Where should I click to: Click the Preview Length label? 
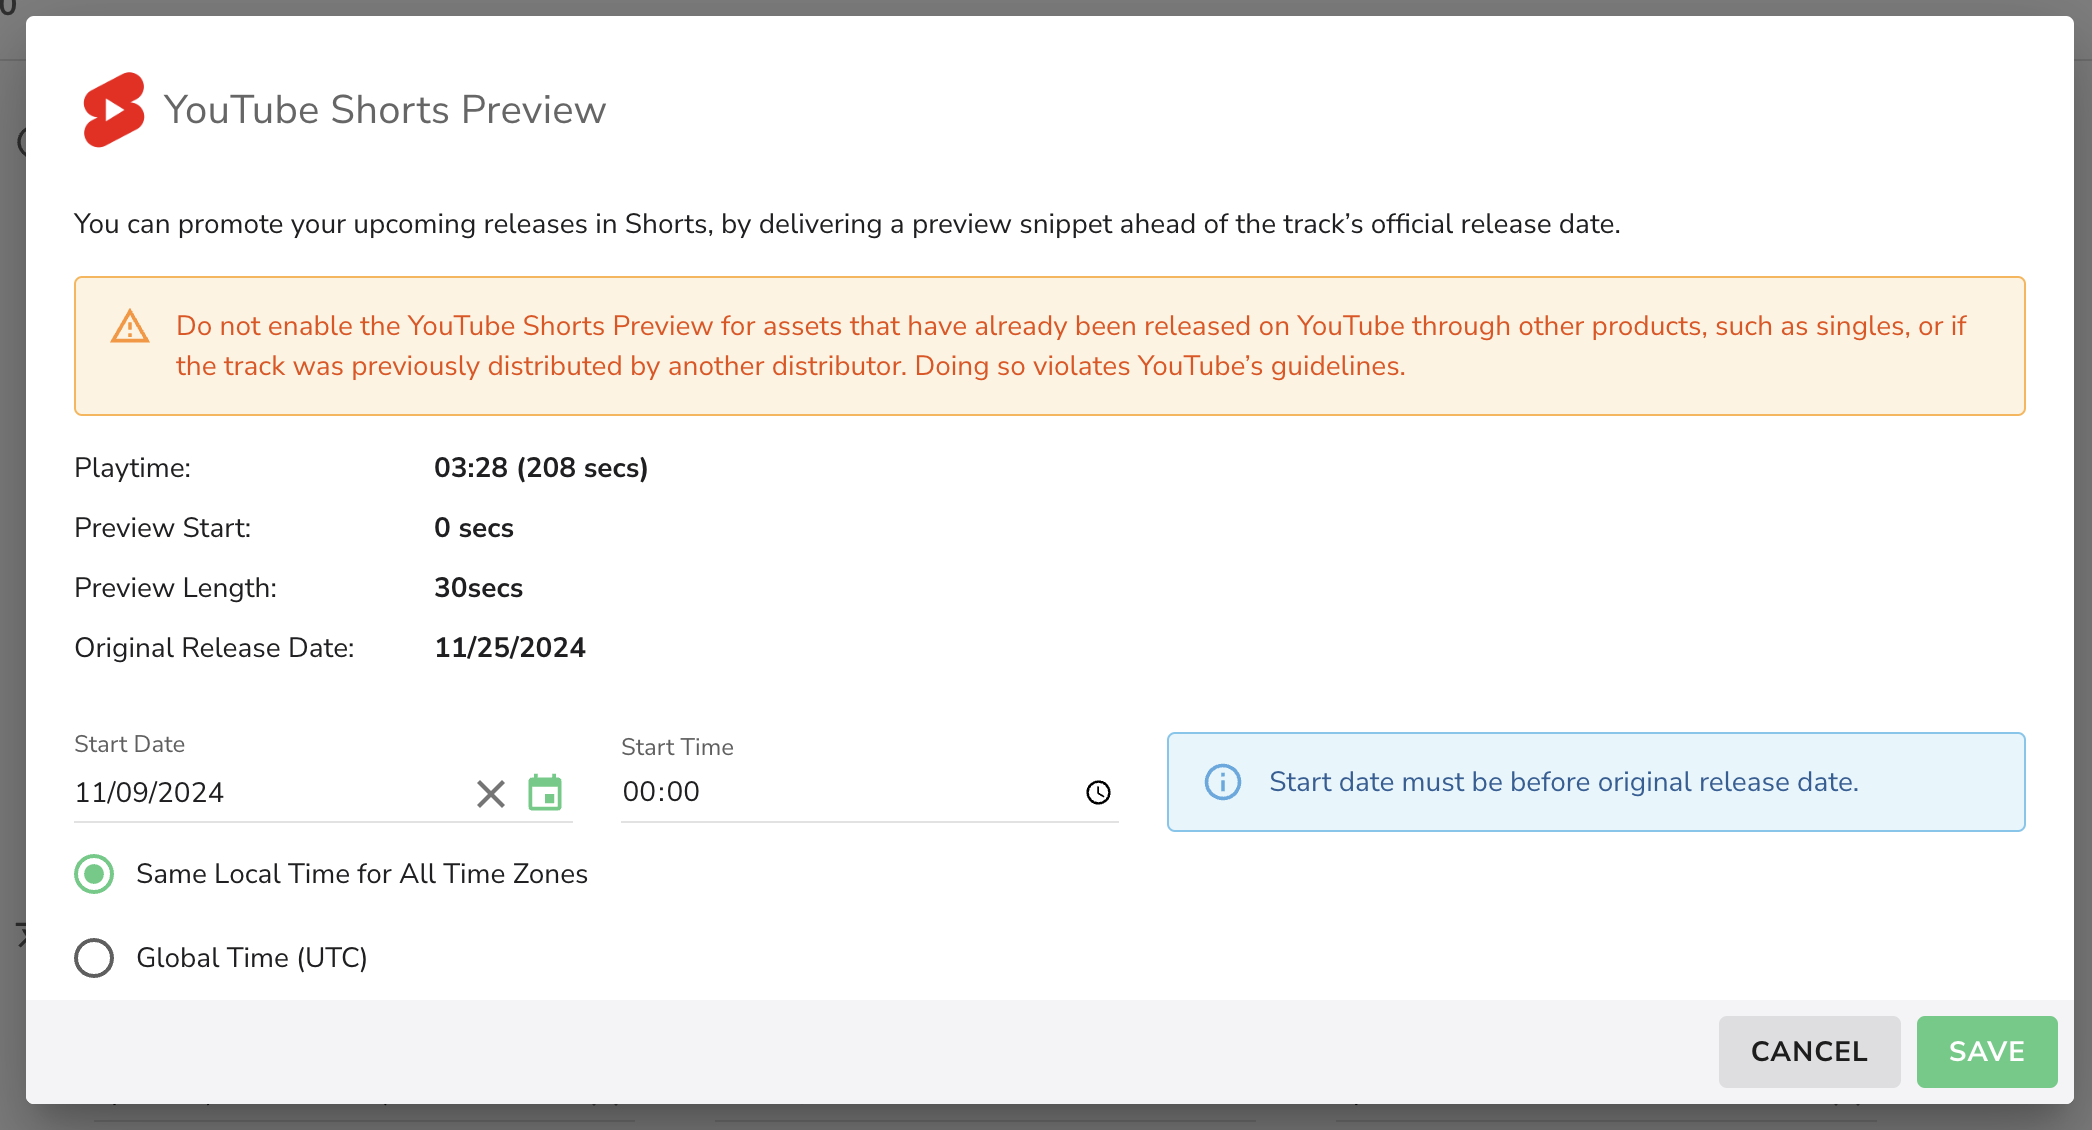tap(175, 588)
